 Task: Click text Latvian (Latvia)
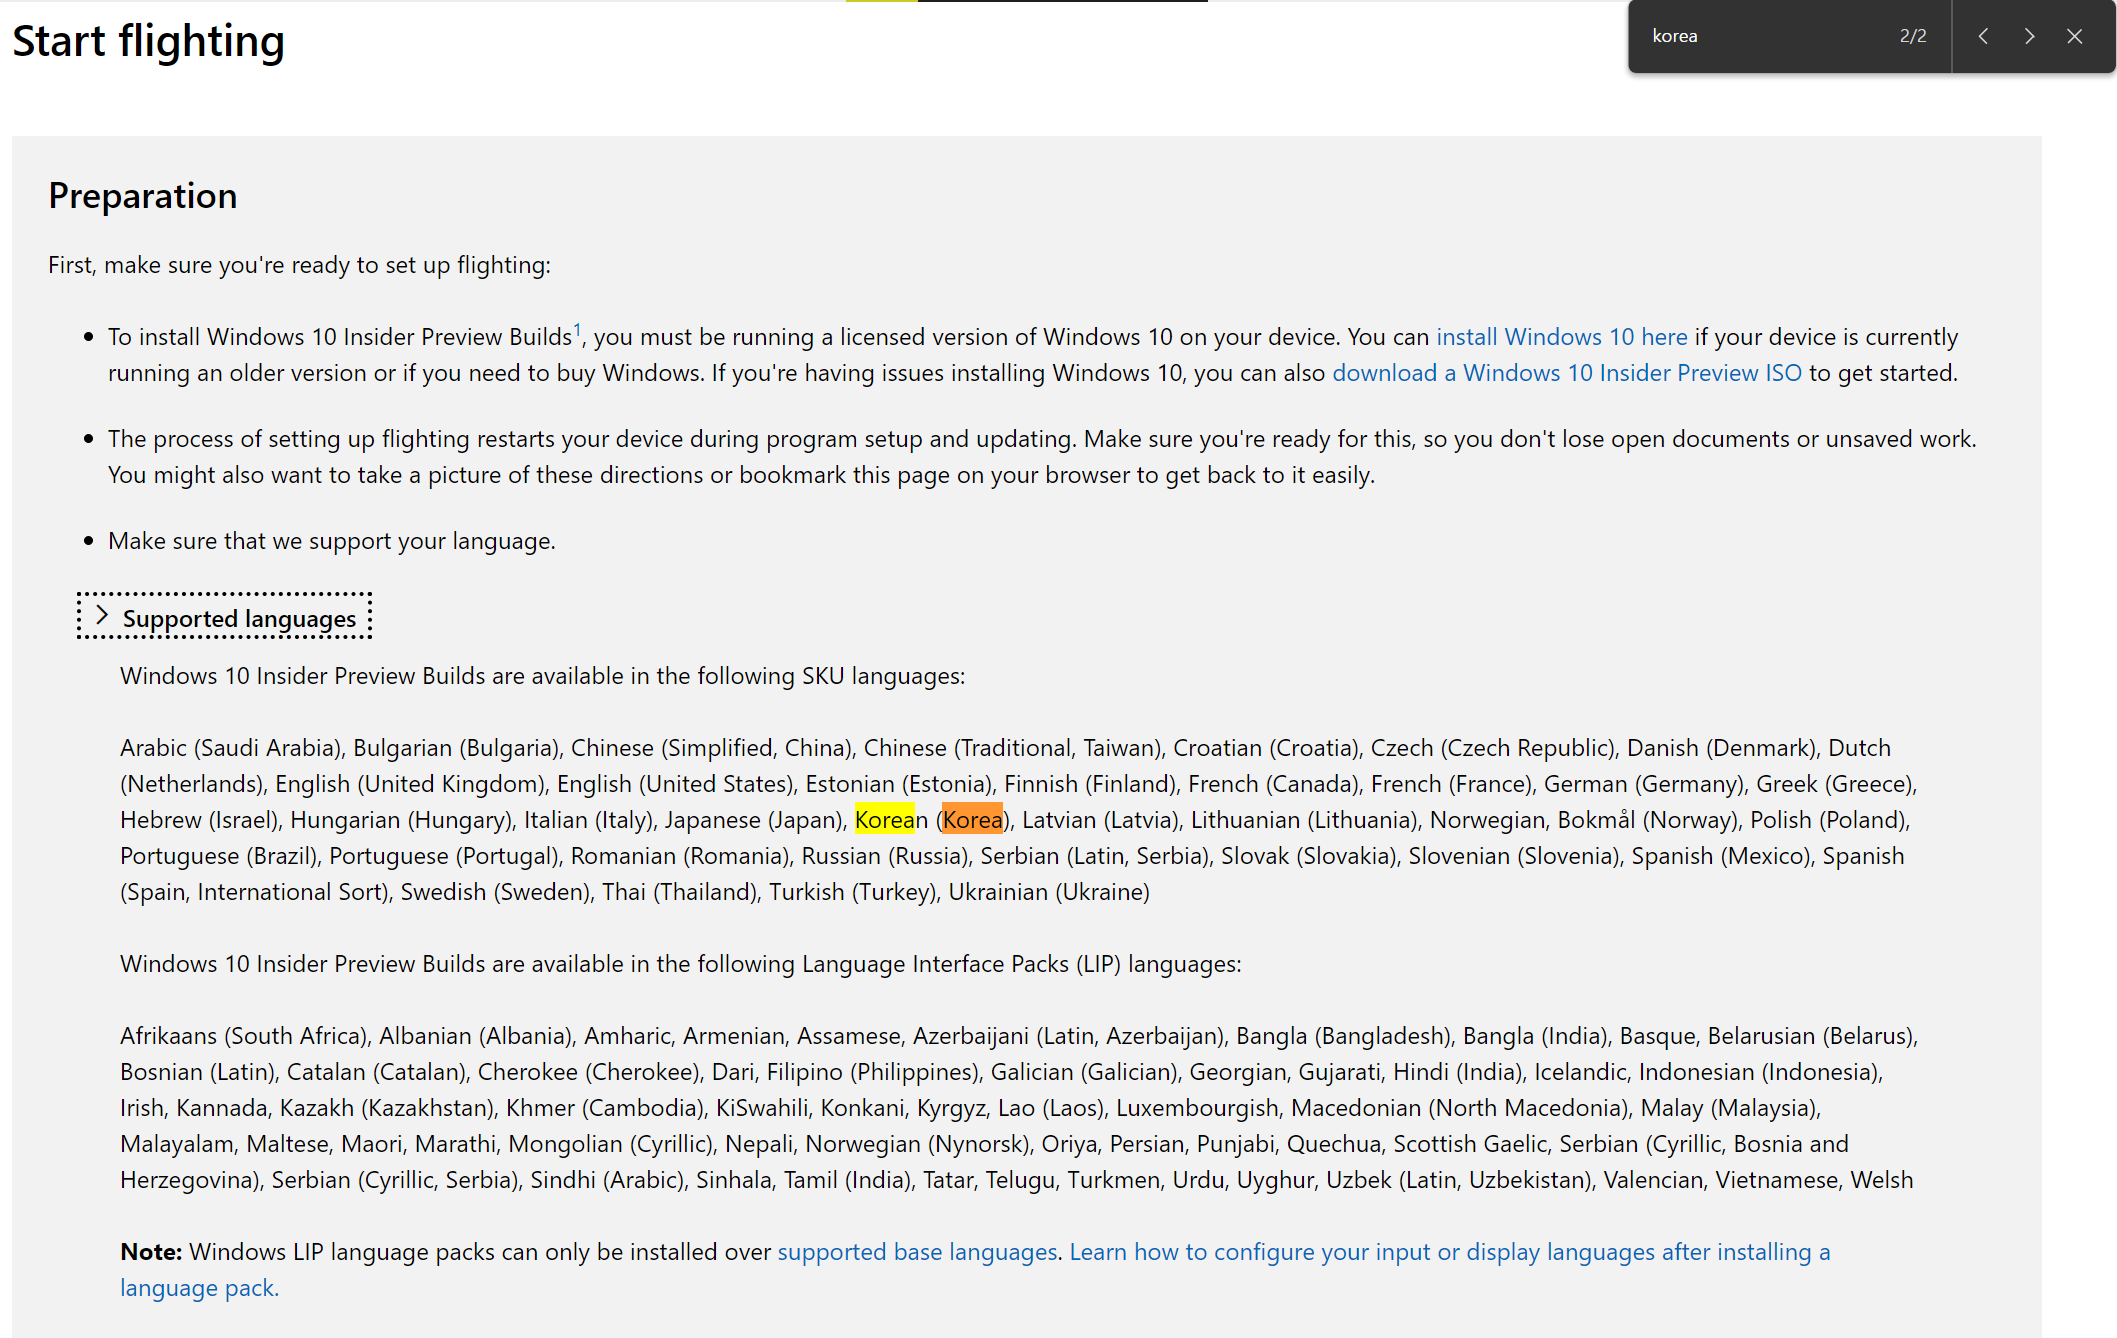pyautogui.click(x=1100, y=820)
